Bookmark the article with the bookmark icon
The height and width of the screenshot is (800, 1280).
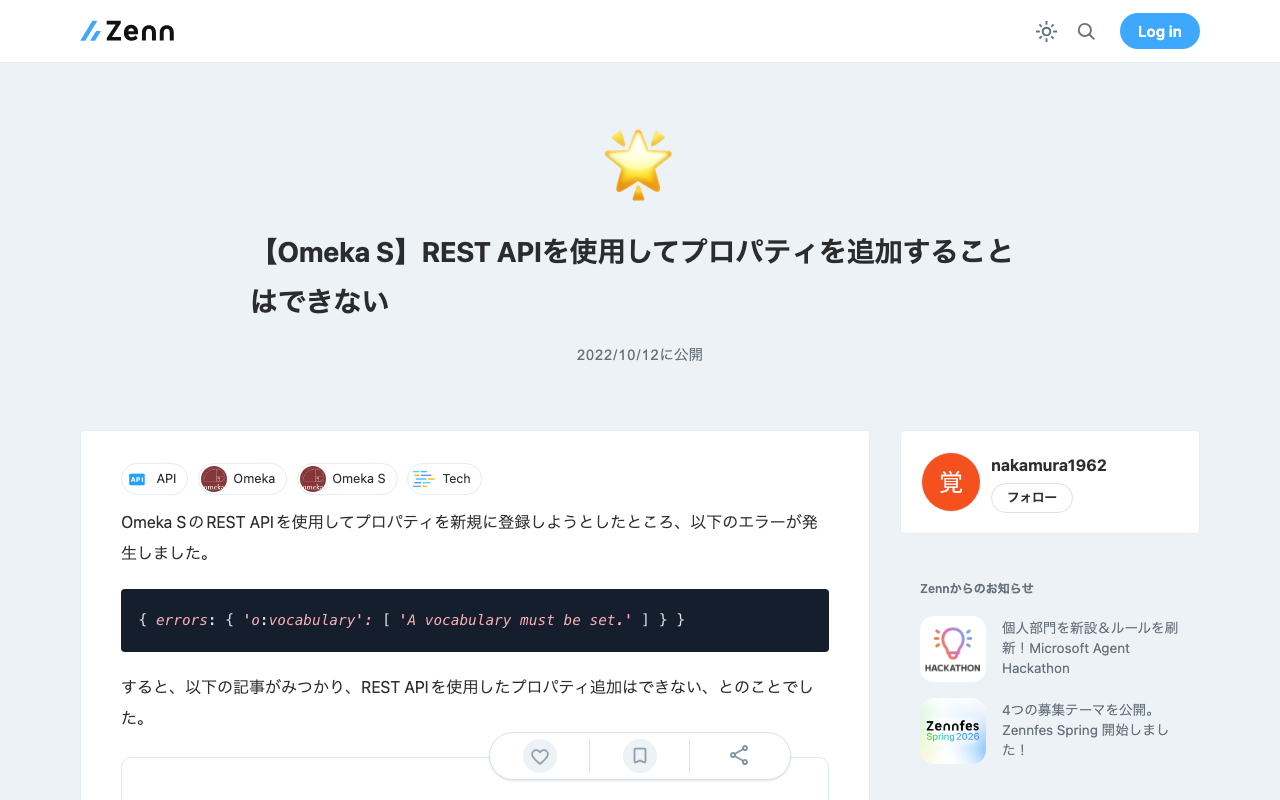click(640, 756)
